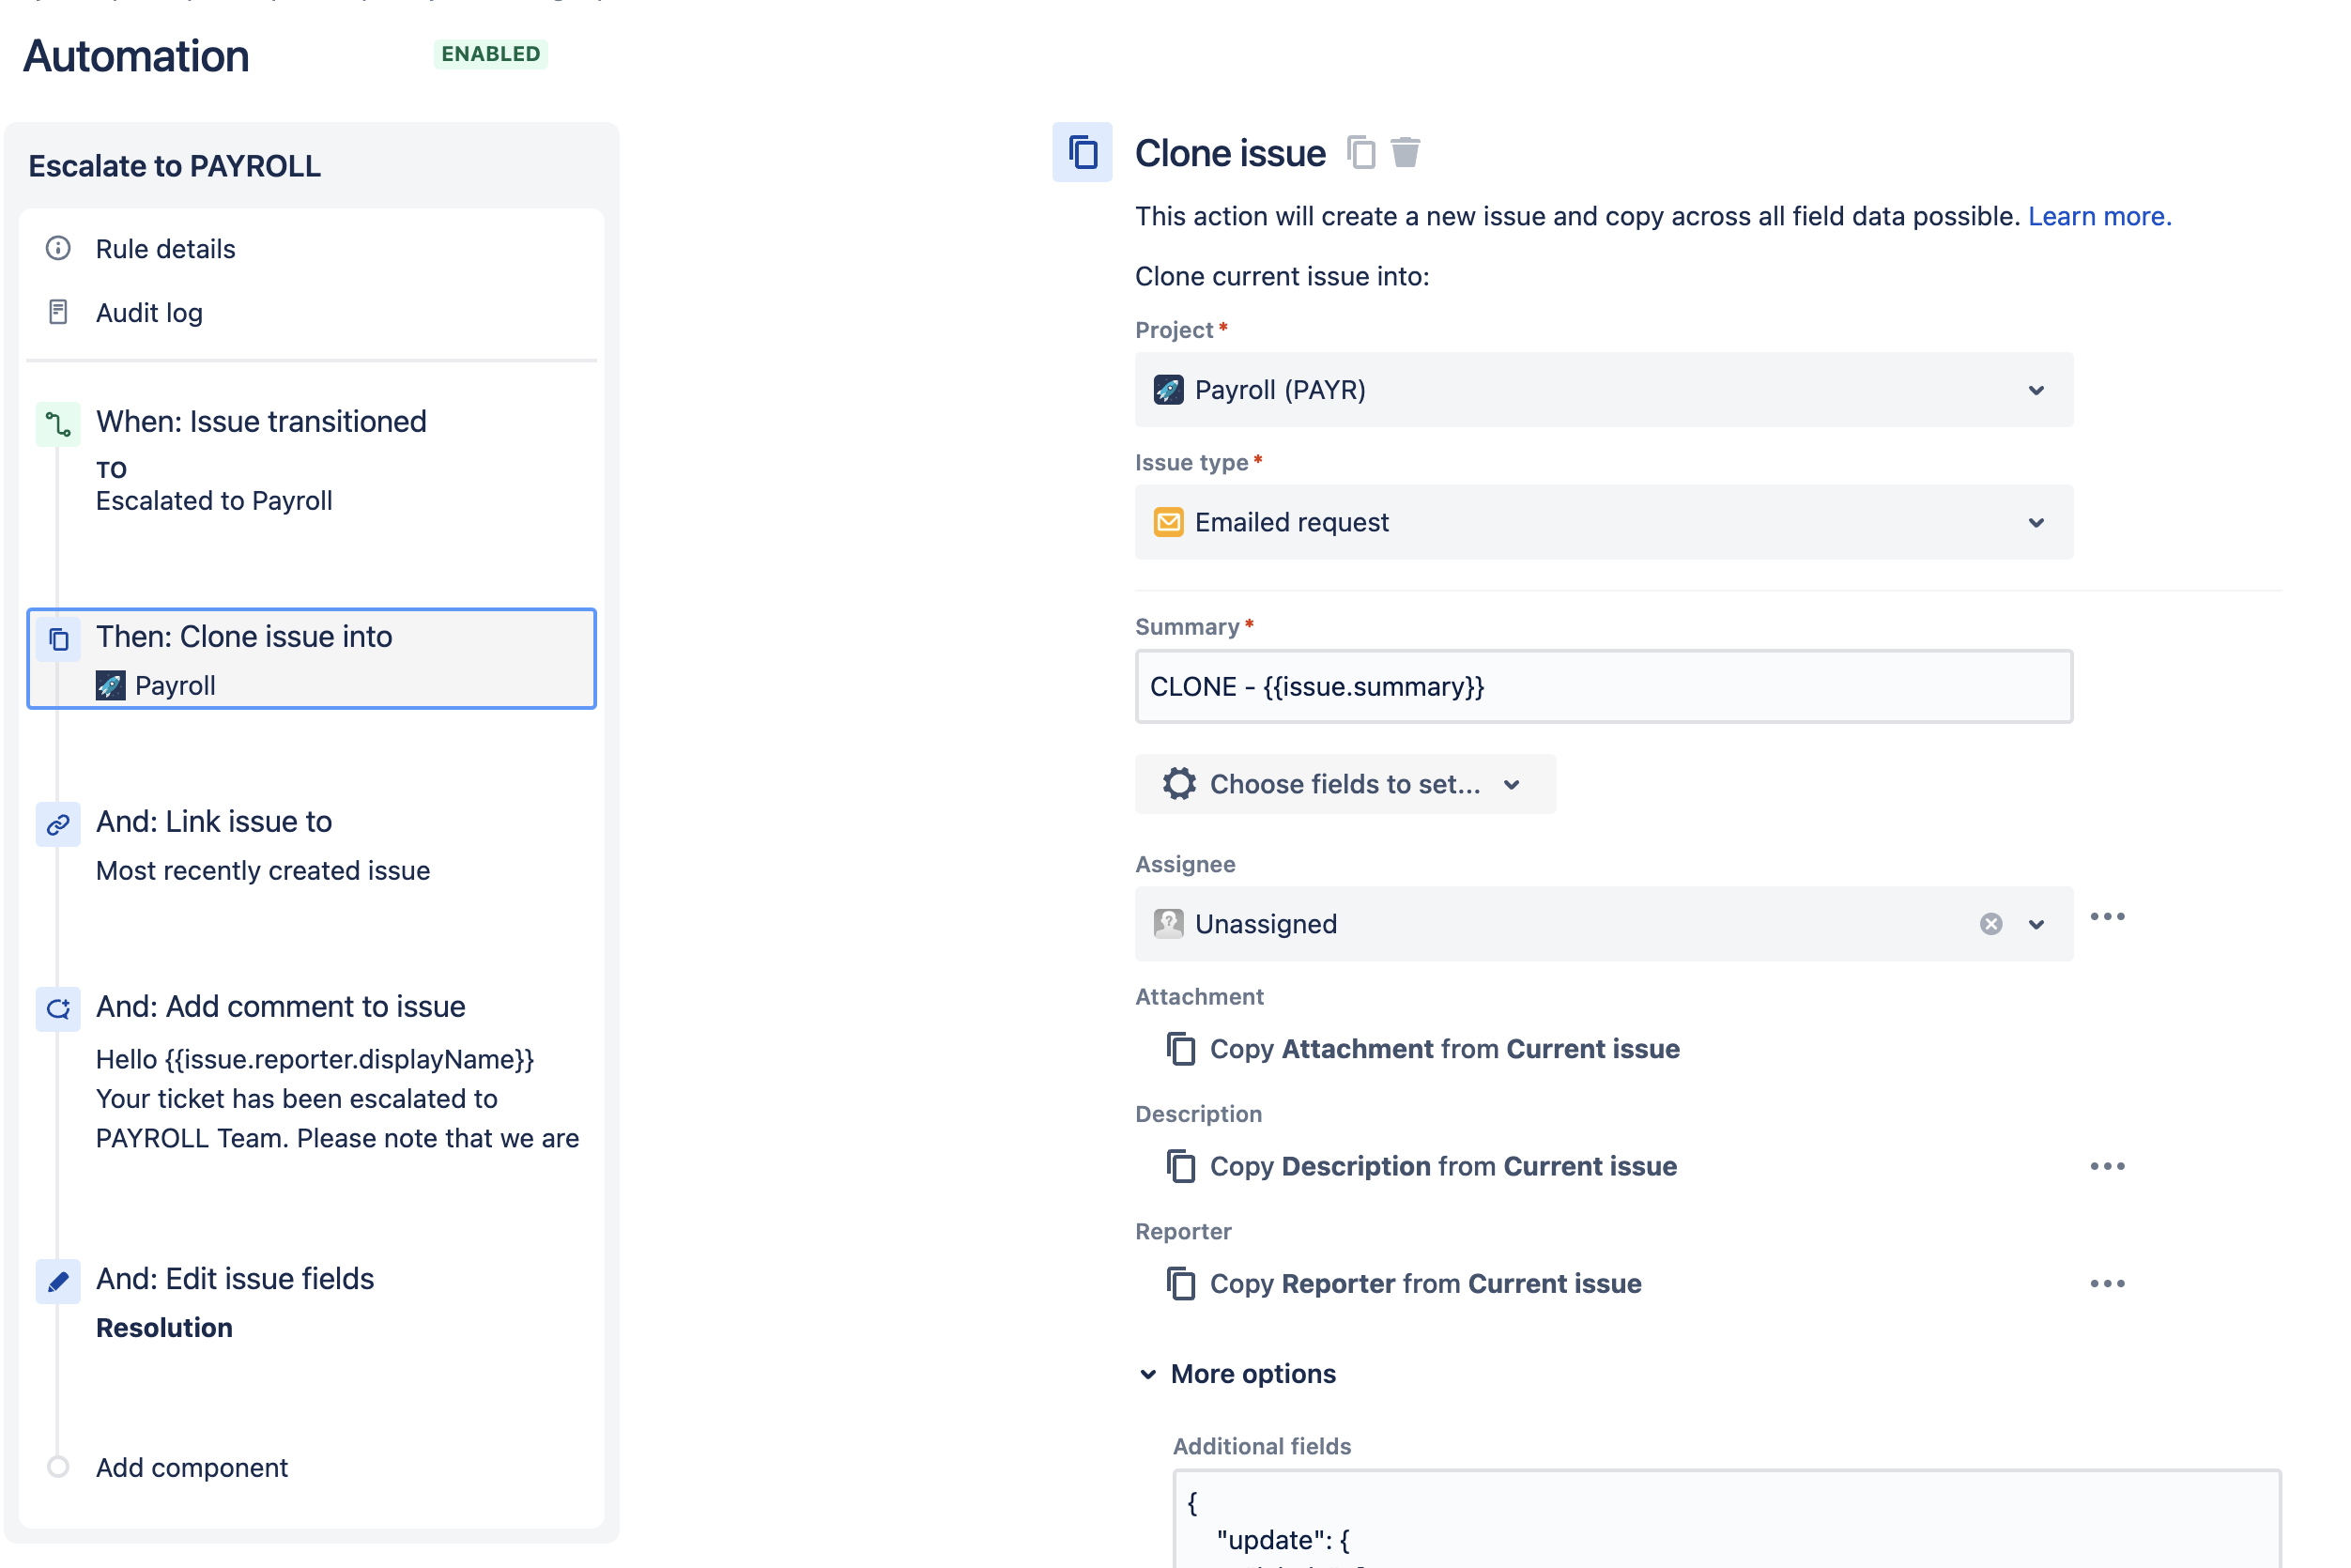The width and height of the screenshot is (2351, 1568).
Task: Click the duplicate icon next to Clone issue
Action: point(1361,153)
